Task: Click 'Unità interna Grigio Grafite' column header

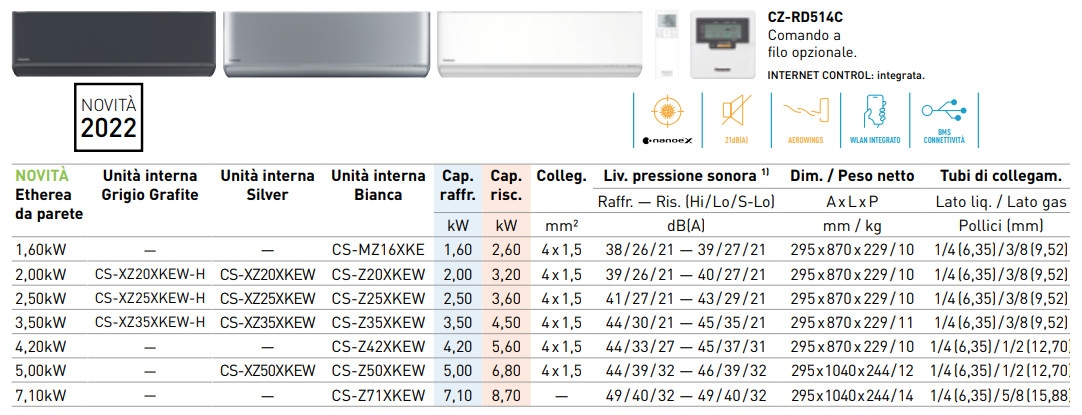Action: [150, 186]
